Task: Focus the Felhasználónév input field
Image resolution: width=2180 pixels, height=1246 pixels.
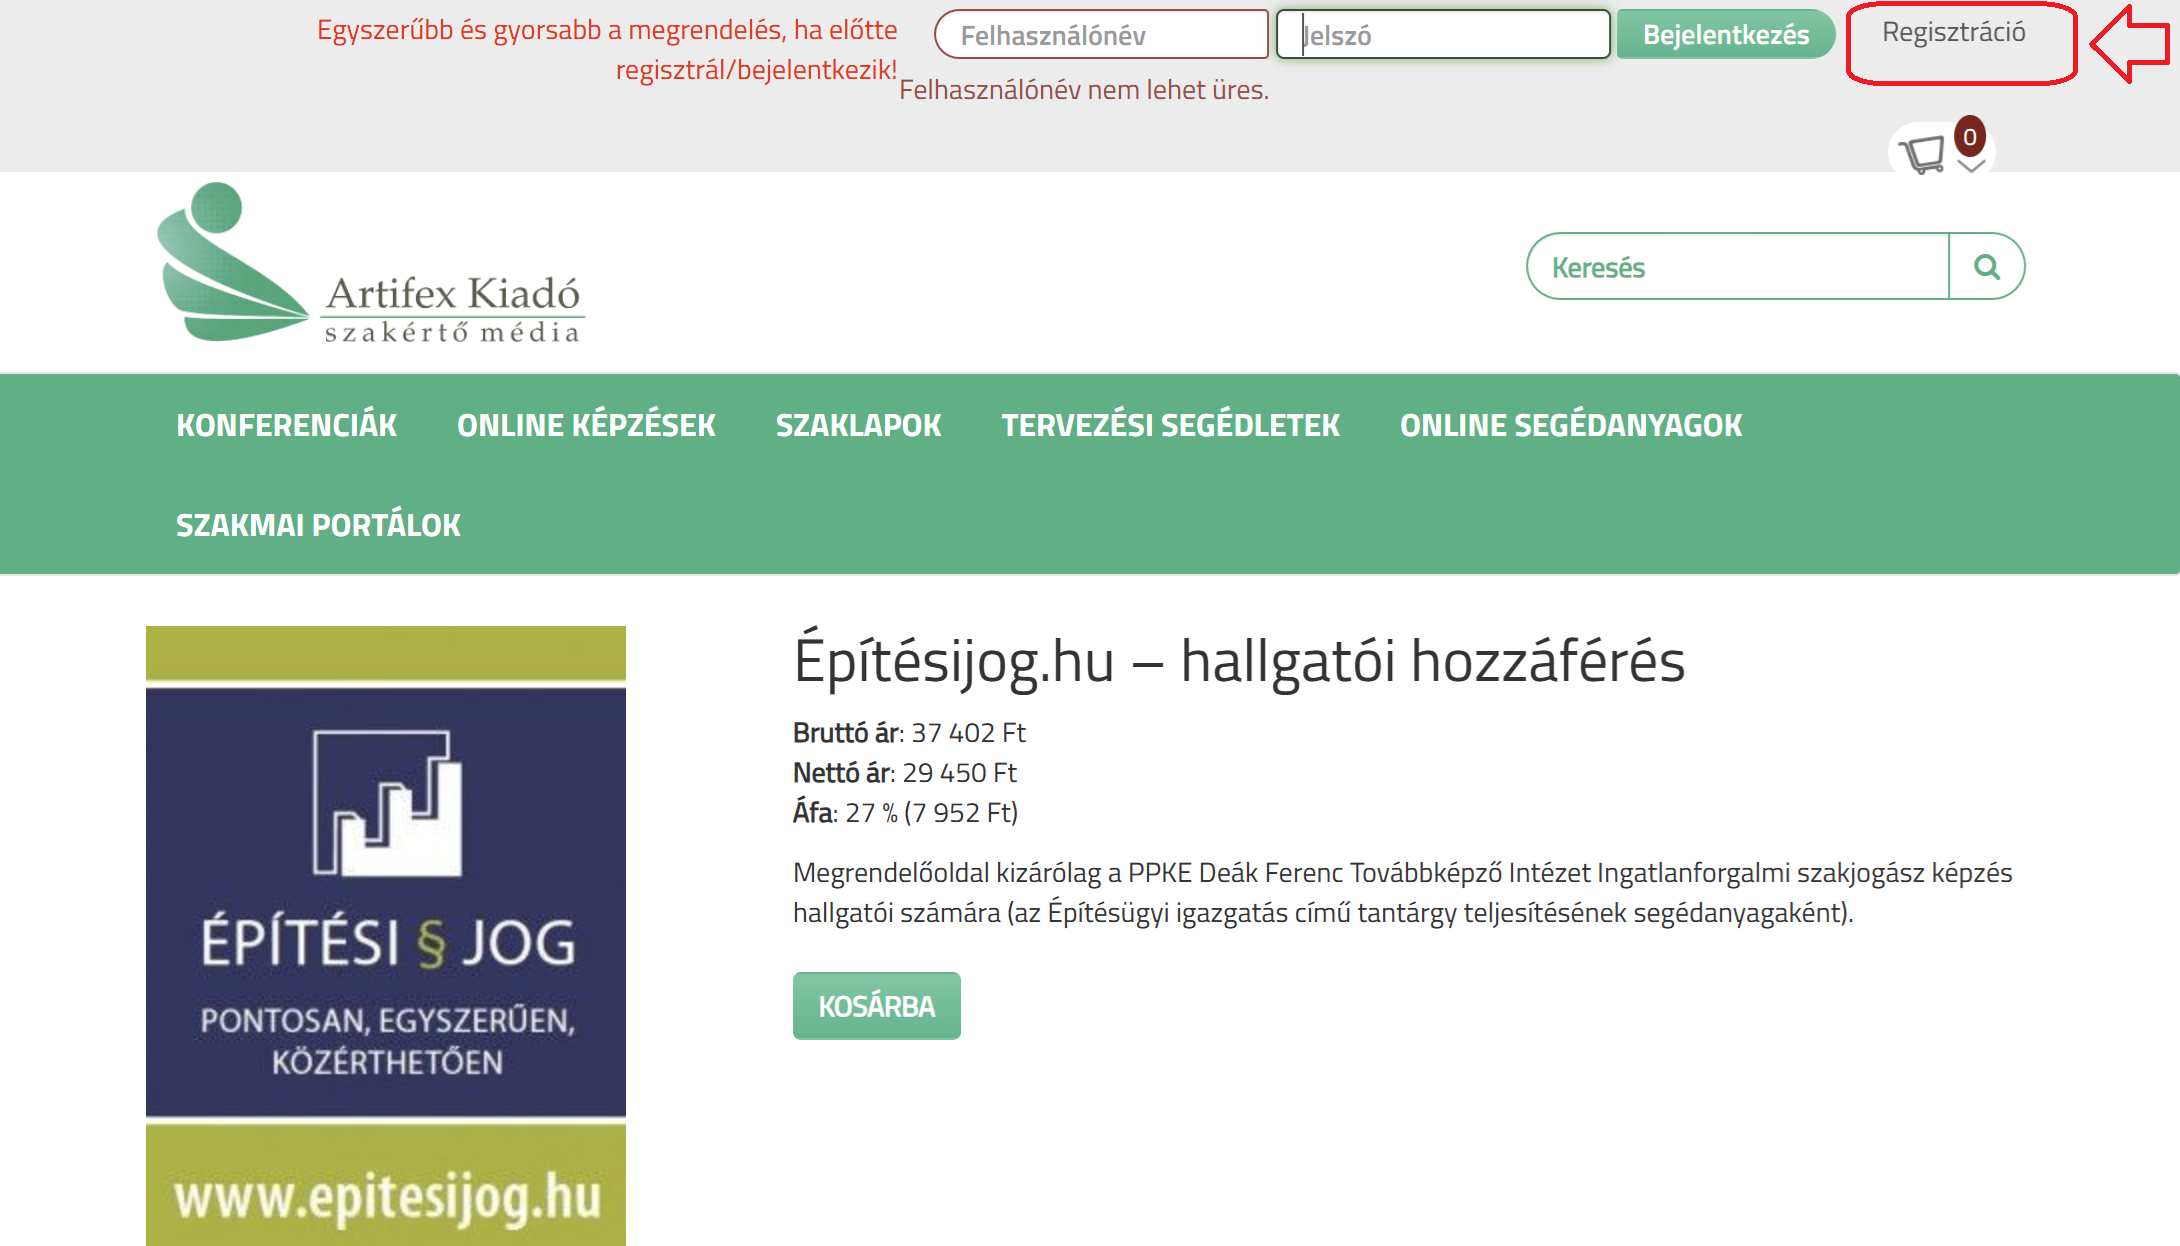Action: click(1100, 36)
